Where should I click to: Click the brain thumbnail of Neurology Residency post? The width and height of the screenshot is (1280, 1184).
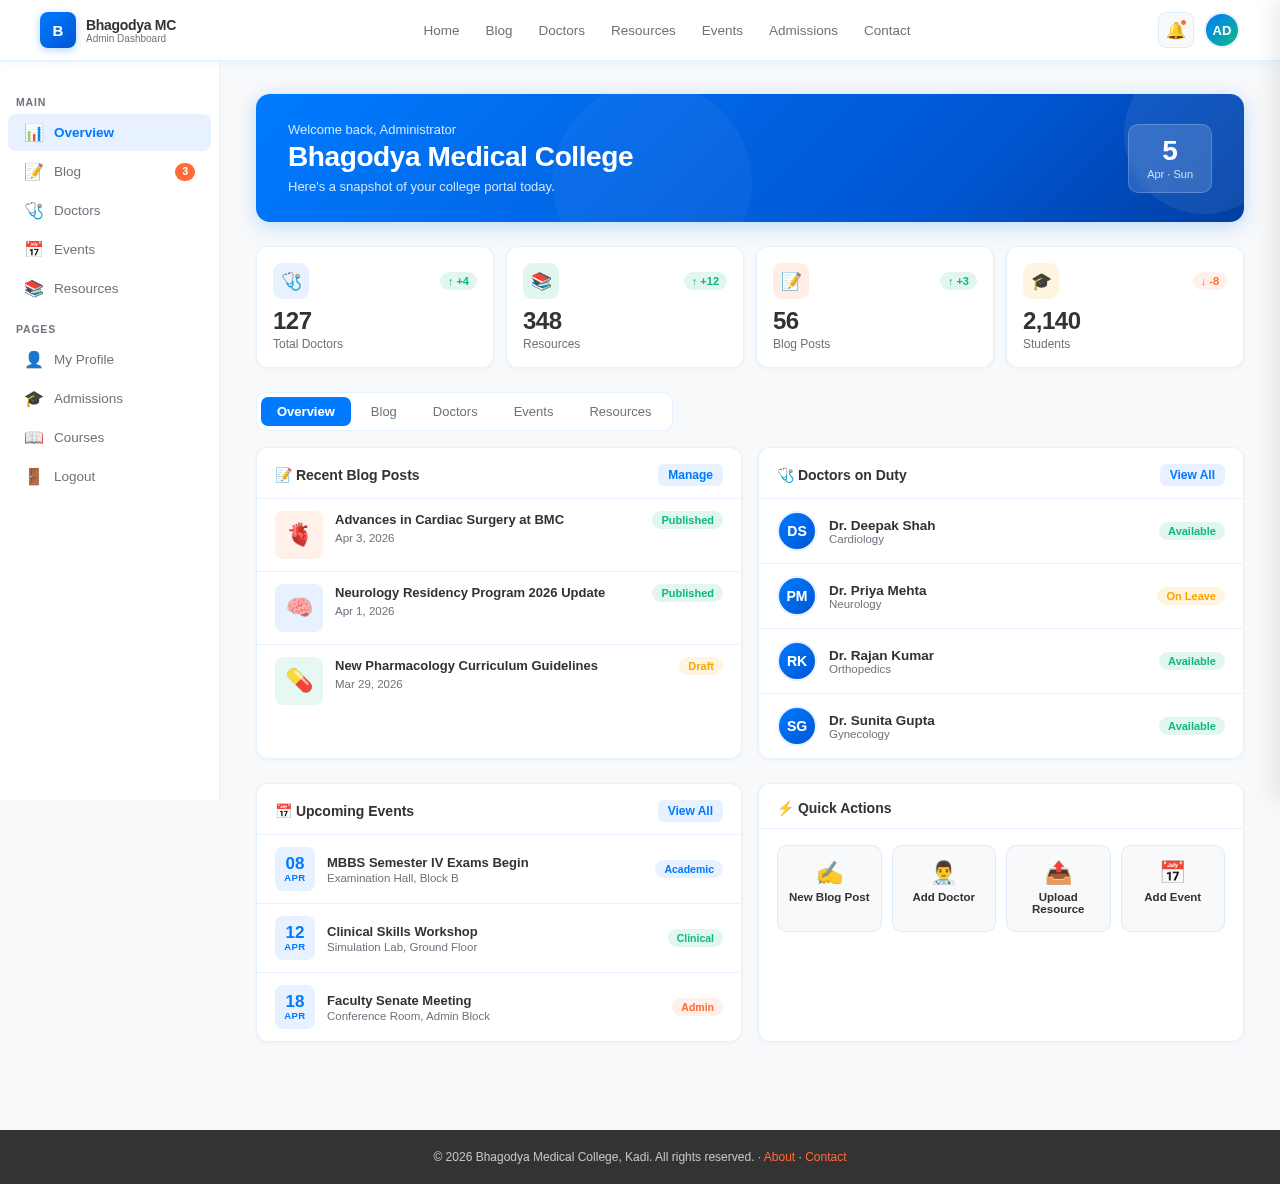pos(299,608)
